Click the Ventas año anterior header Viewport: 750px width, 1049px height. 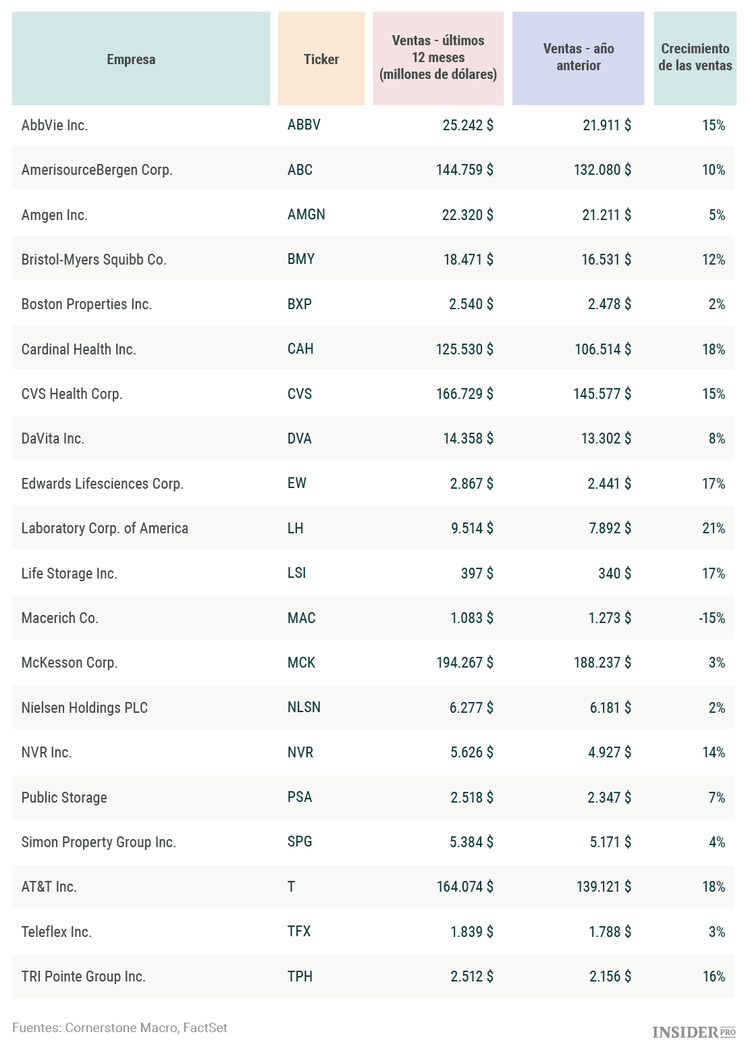(578, 58)
